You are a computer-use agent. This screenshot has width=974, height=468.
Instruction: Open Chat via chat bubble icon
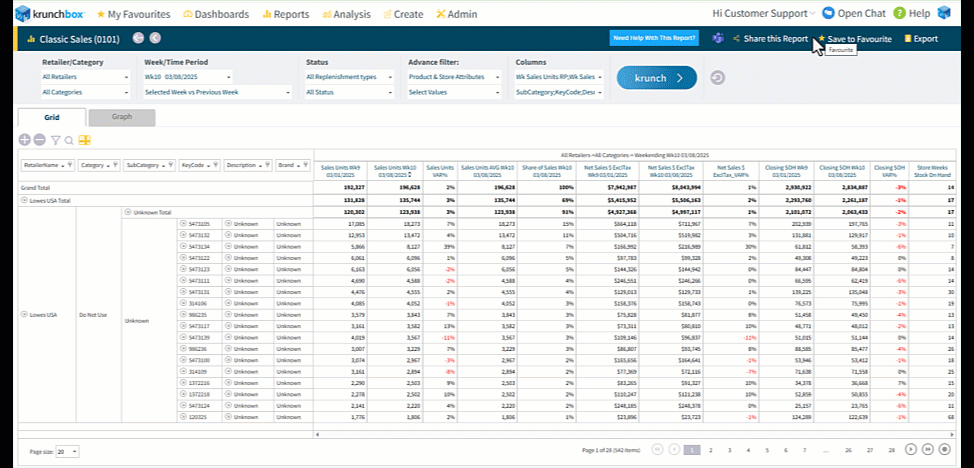(x=828, y=13)
